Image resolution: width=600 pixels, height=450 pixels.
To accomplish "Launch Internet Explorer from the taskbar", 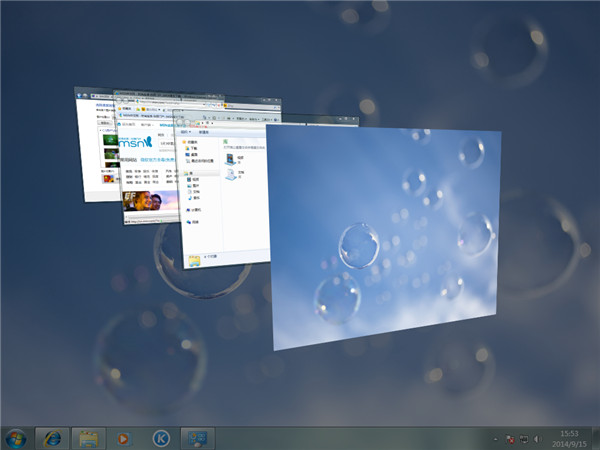I will pos(51,438).
